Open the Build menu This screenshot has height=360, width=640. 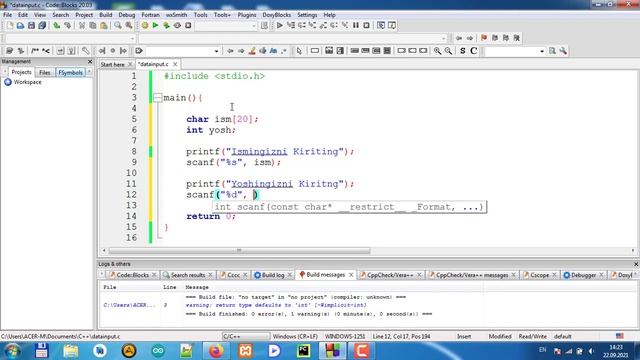coord(105,15)
